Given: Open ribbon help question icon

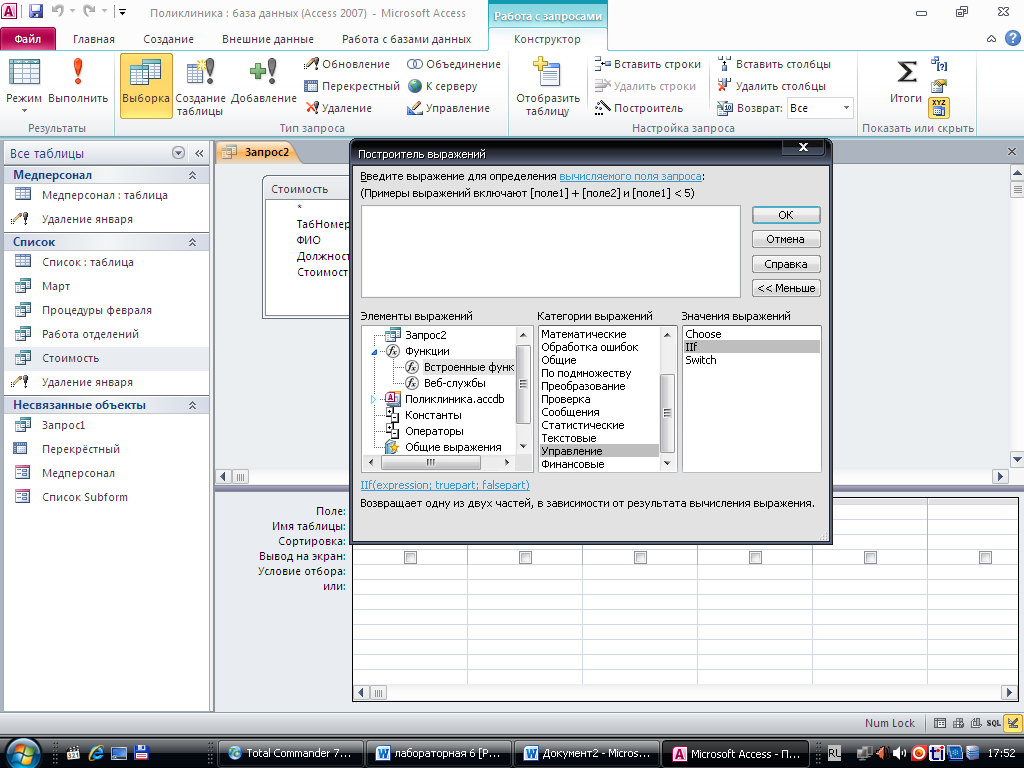Looking at the screenshot, I should pyautogui.click(x=1013, y=39).
